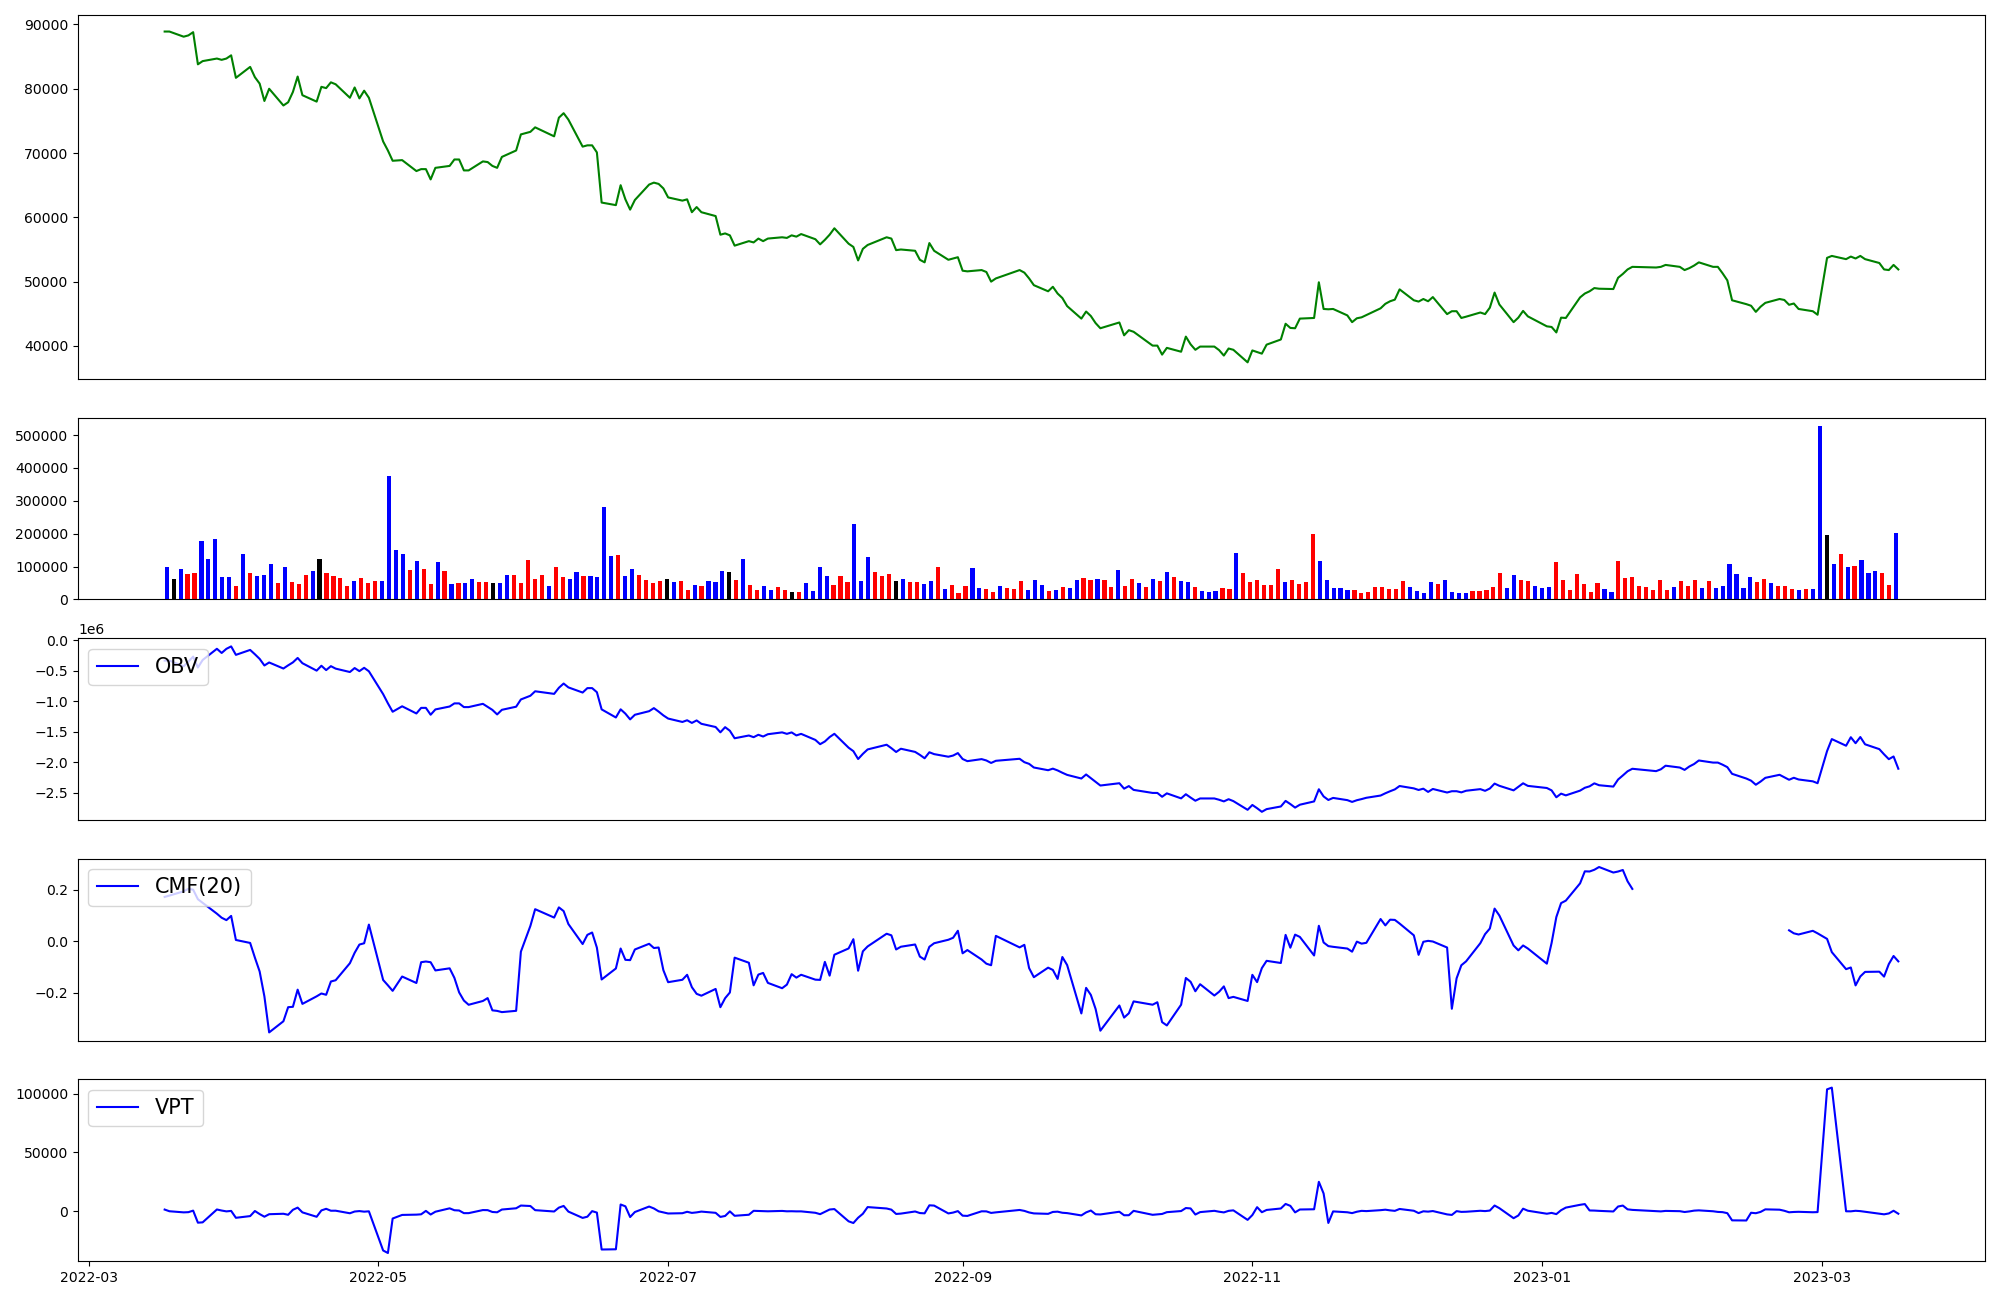The height and width of the screenshot is (1300, 2000).
Task: Click the 2023-01 x-axis date label
Action: coord(1541,1277)
